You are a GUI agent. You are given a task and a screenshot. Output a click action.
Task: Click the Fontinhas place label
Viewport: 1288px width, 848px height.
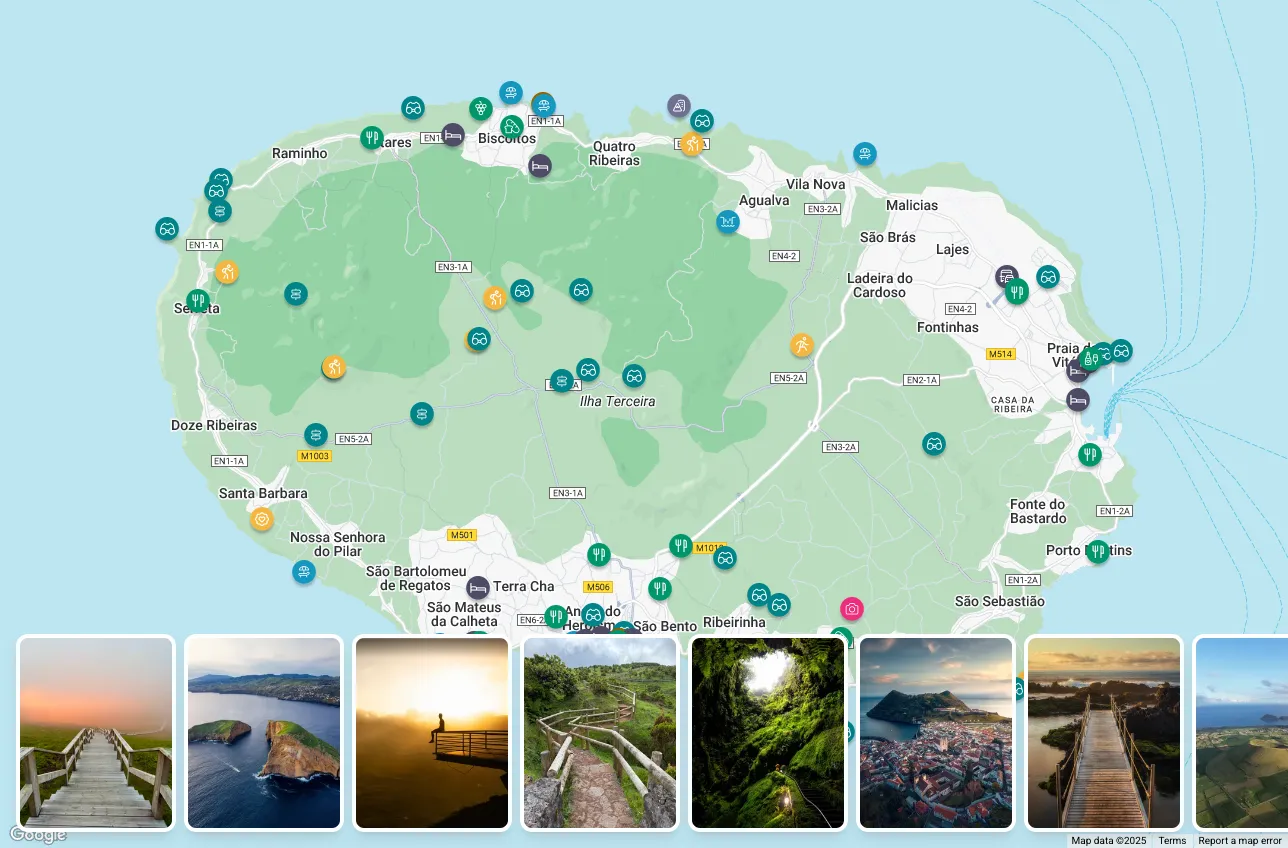[948, 327]
